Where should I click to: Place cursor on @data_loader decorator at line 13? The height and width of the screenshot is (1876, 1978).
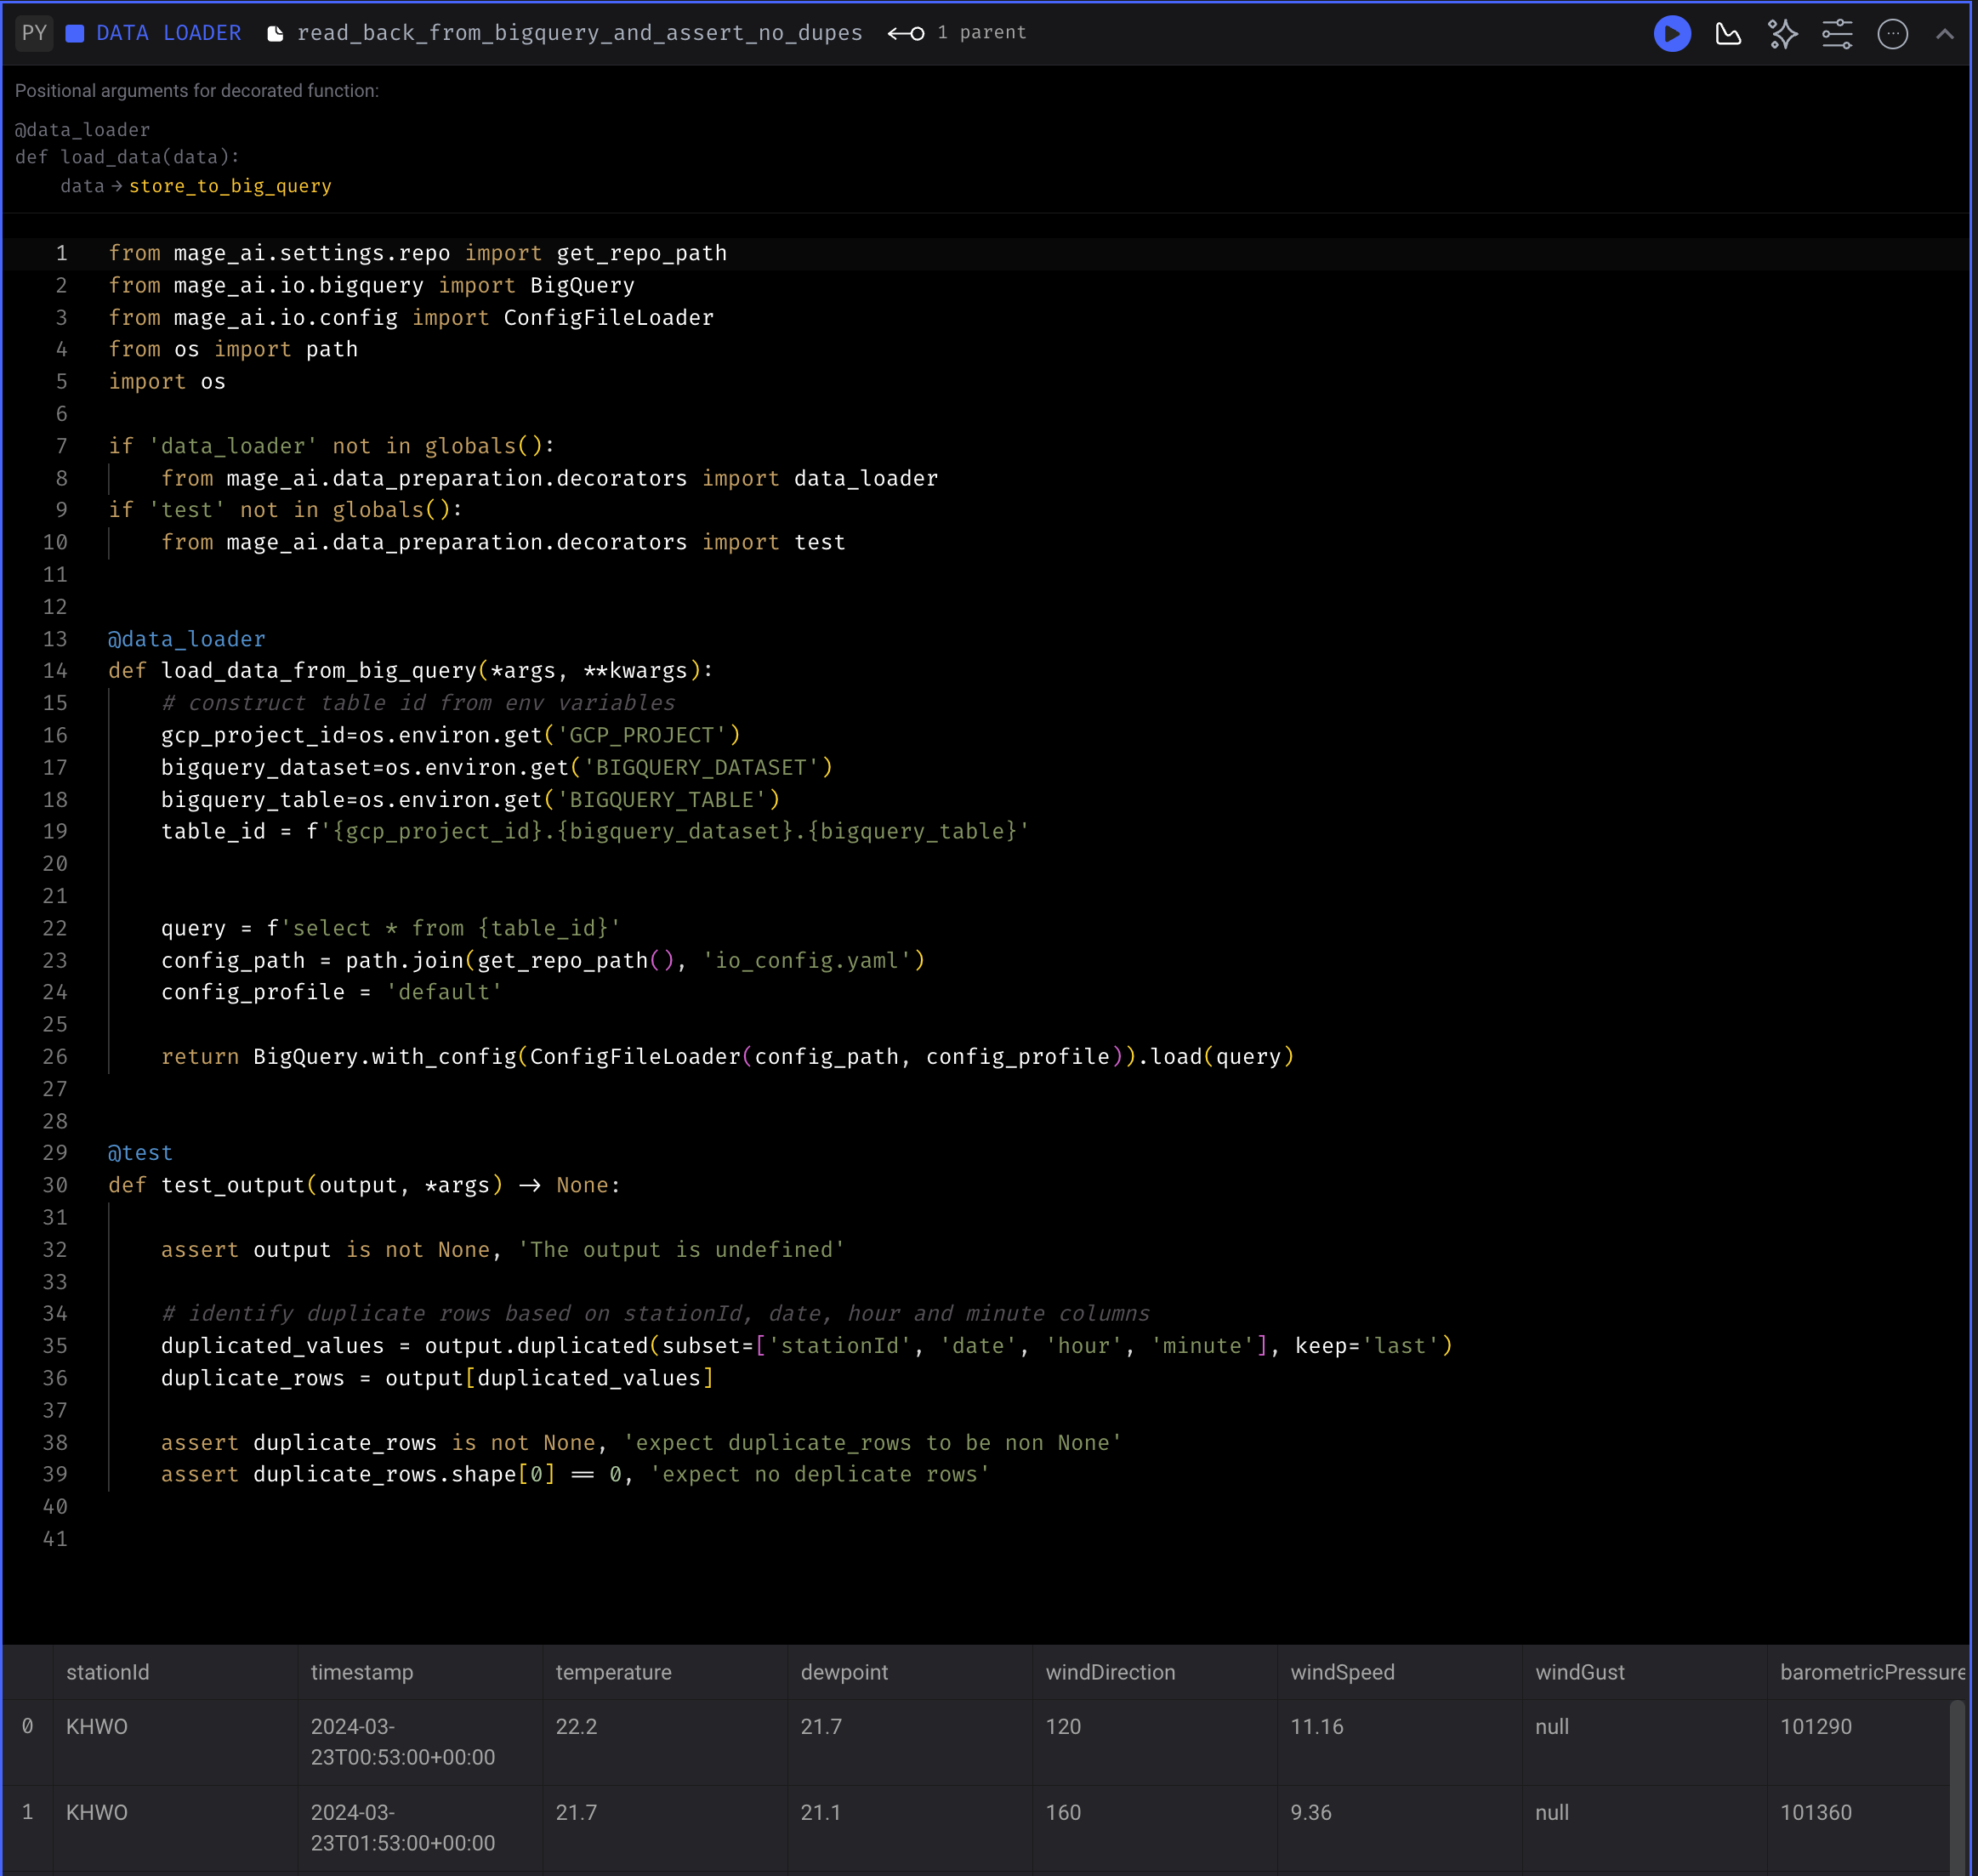coord(187,639)
